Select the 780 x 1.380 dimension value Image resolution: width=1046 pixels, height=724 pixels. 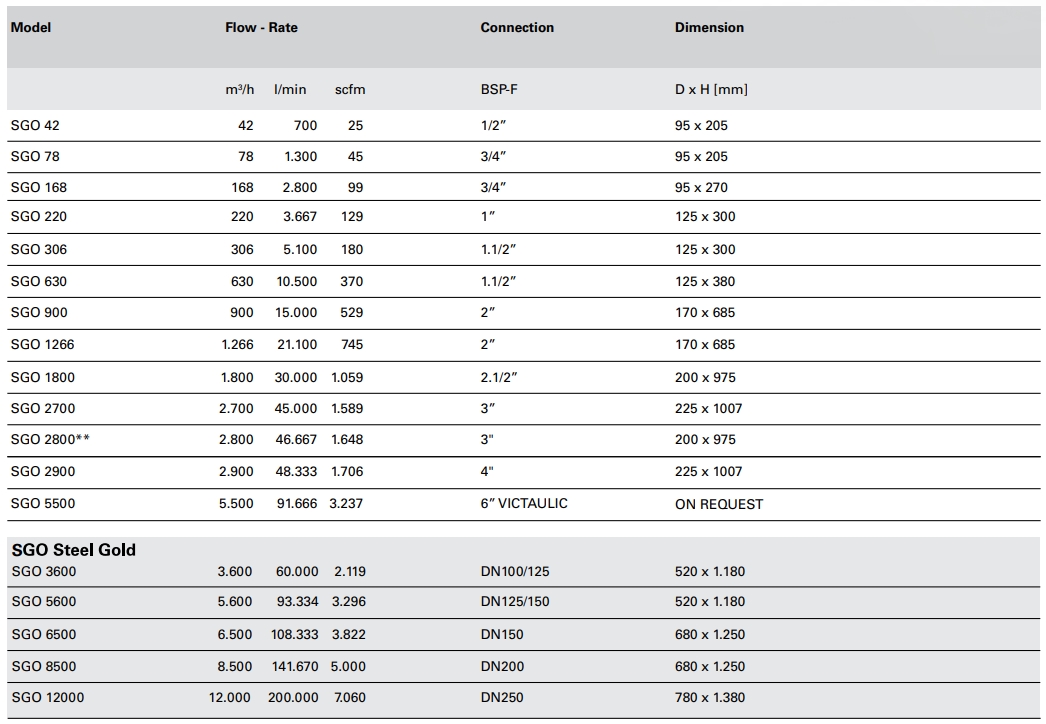(710, 698)
